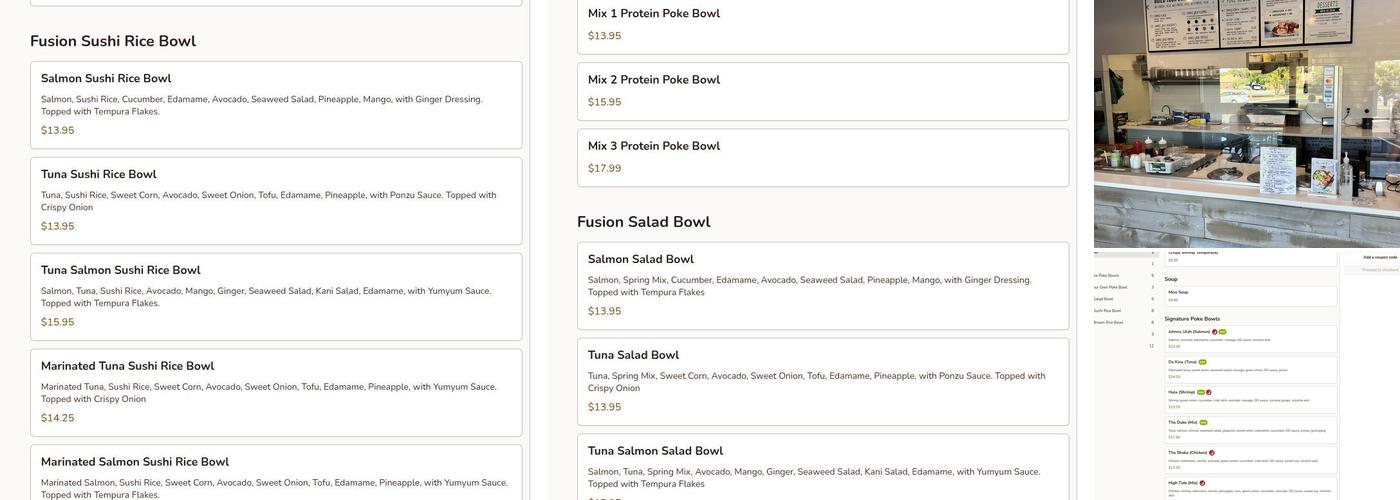The width and height of the screenshot is (1400, 500).
Task: Pick the Marinated Tuna Sushi Rice Bowl title
Action: tap(127, 367)
